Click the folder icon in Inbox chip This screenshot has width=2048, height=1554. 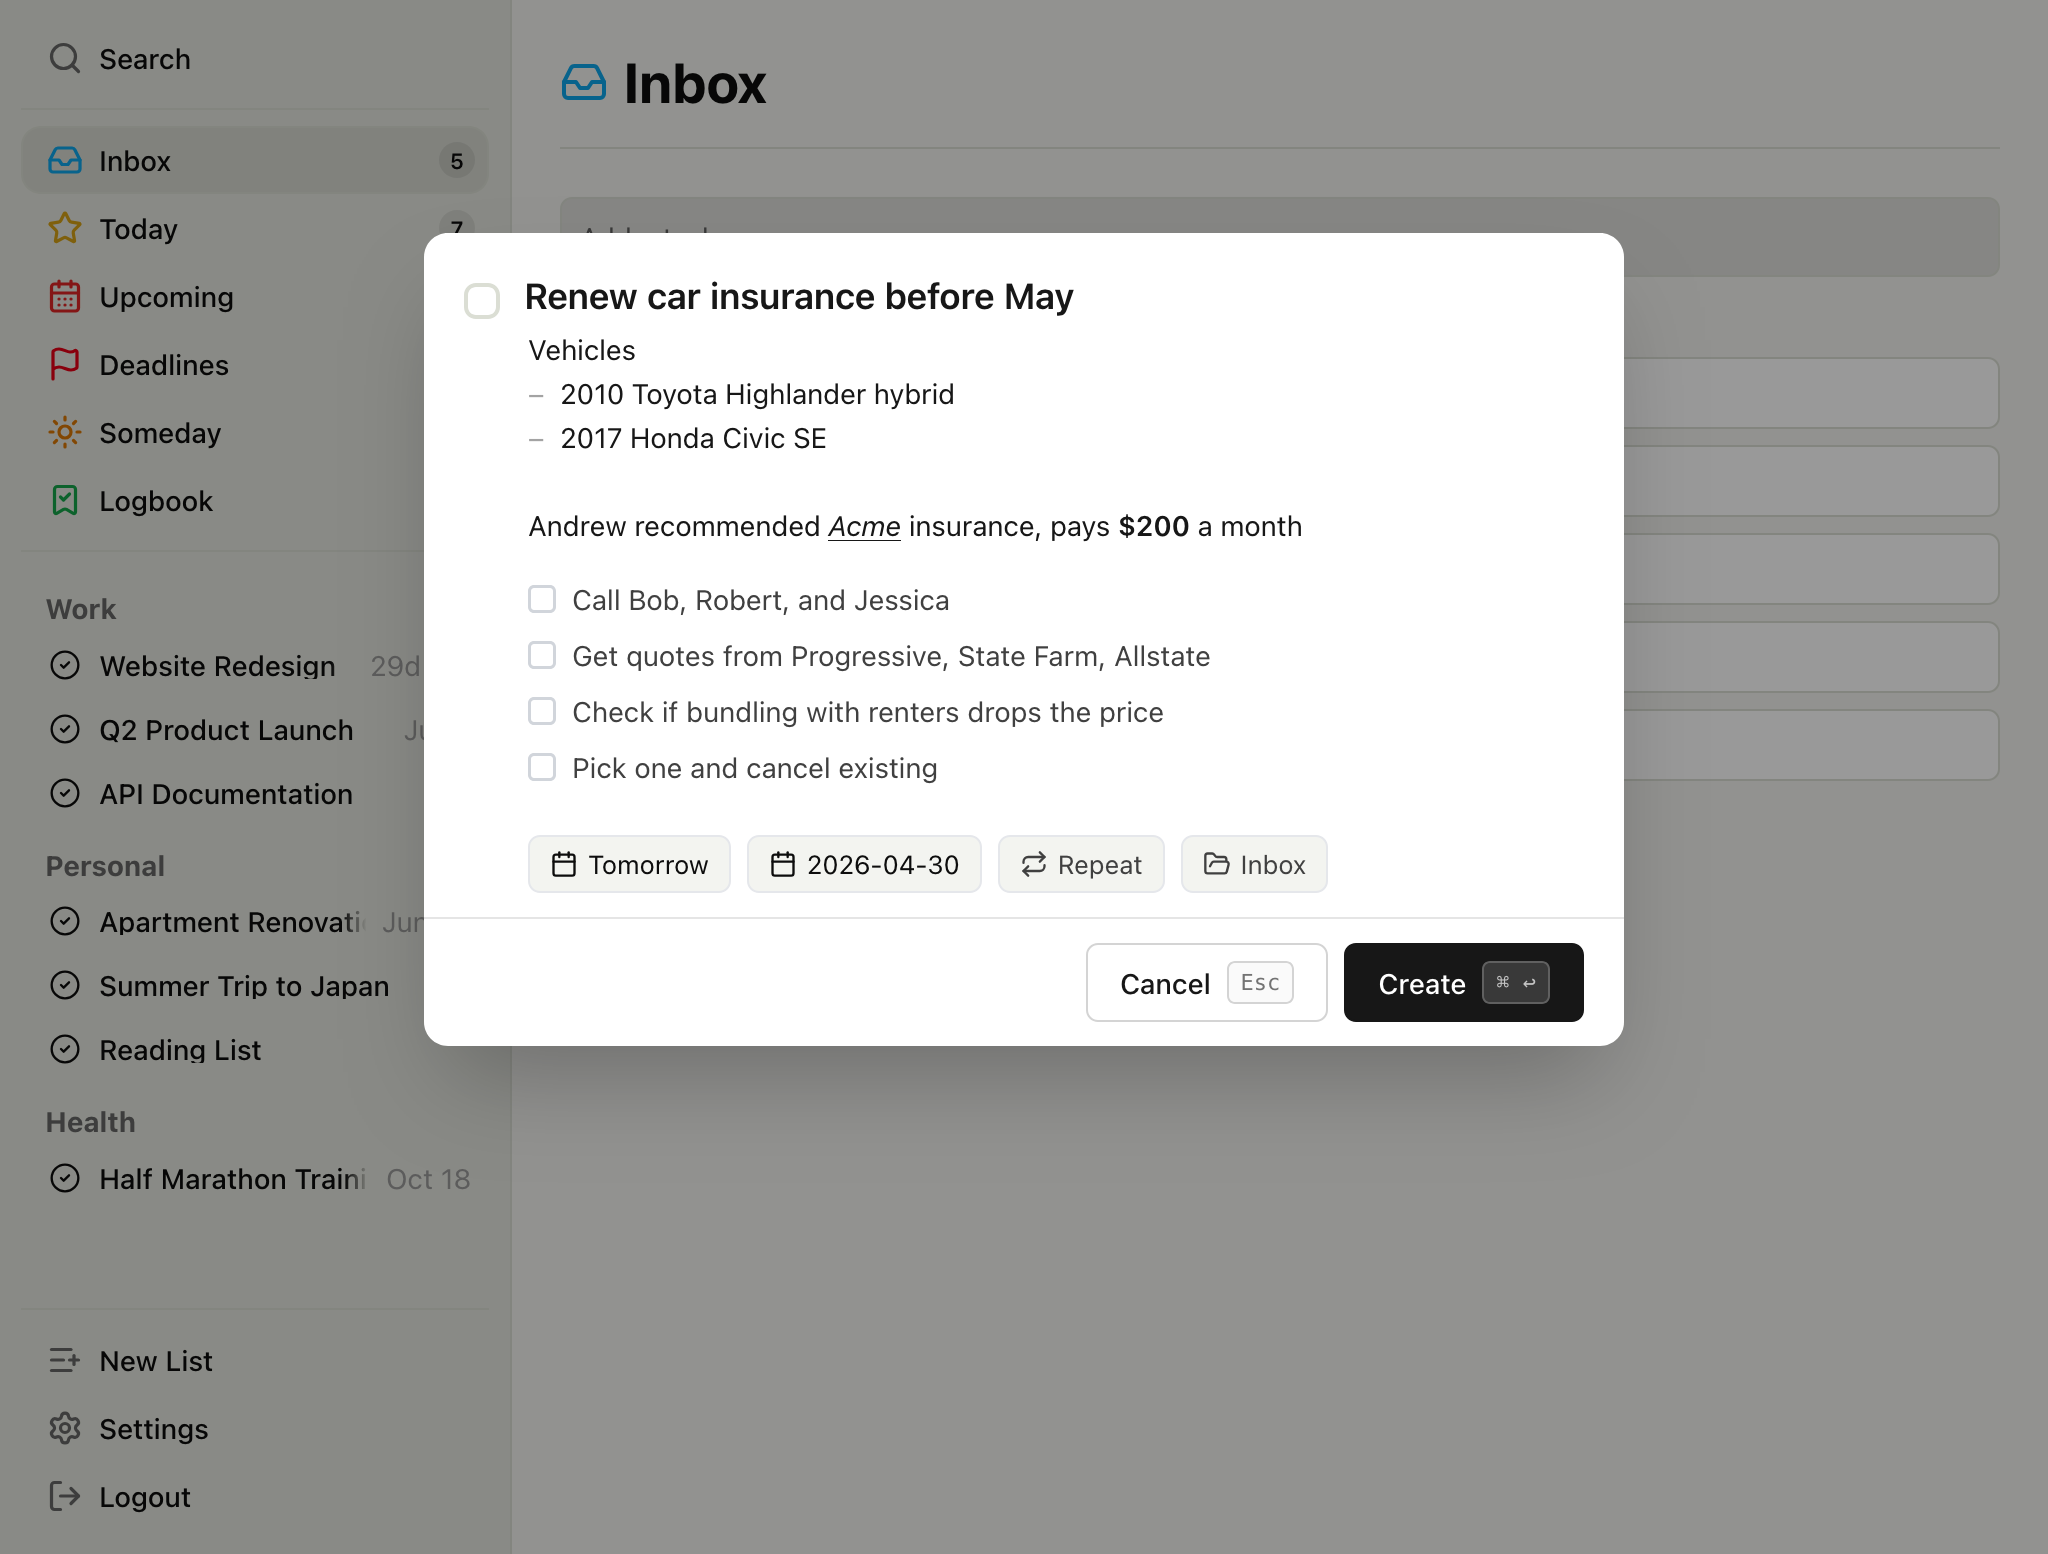(x=1216, y=865)
